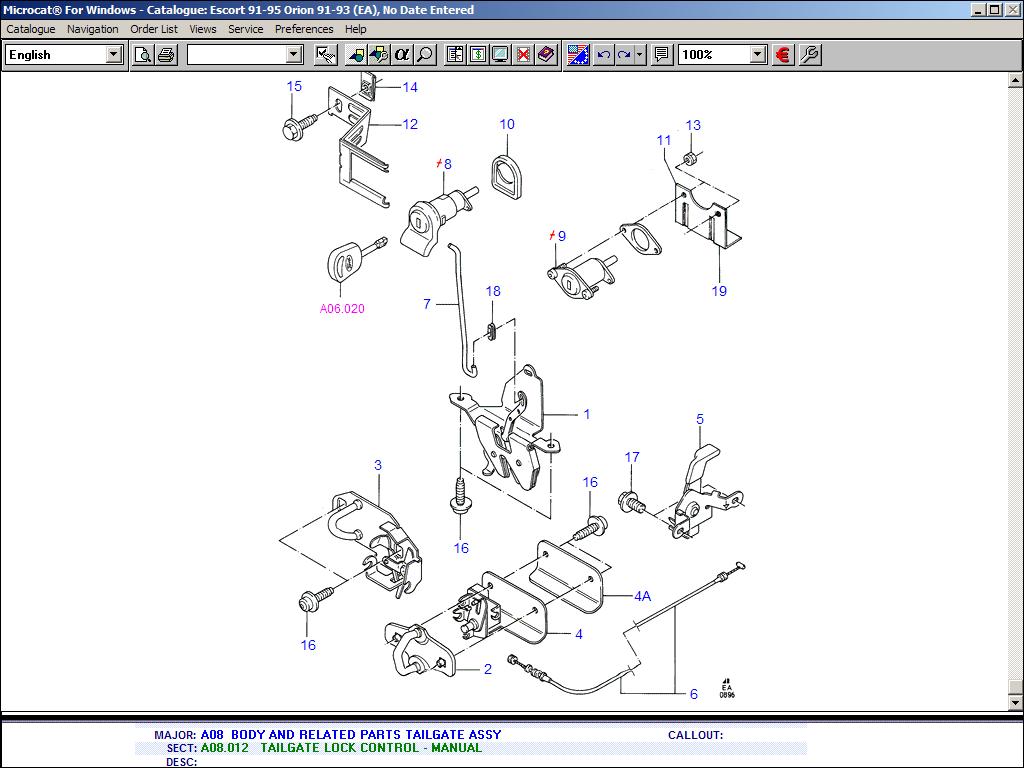Click the red Euro currency icon
The image size is (1024, 768).
pos(783,54)
